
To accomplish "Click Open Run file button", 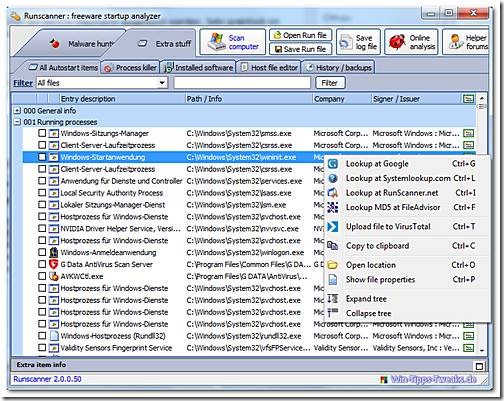I will [x=301, y=35].
